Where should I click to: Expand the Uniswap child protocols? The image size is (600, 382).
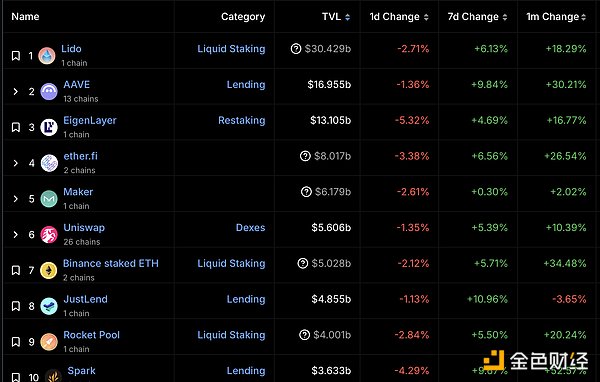pyautogui.click(x=16, y=235)
